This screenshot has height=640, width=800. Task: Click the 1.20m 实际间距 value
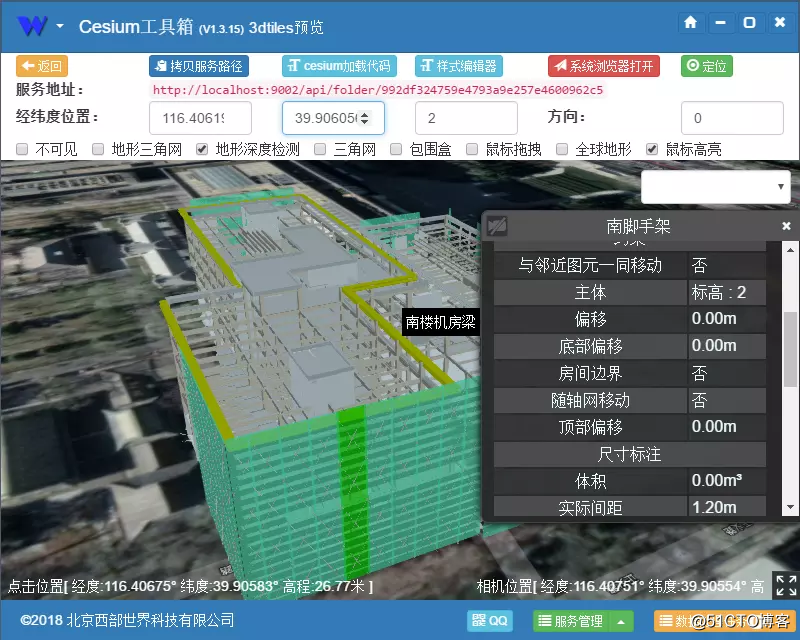(x=714, y=507)
